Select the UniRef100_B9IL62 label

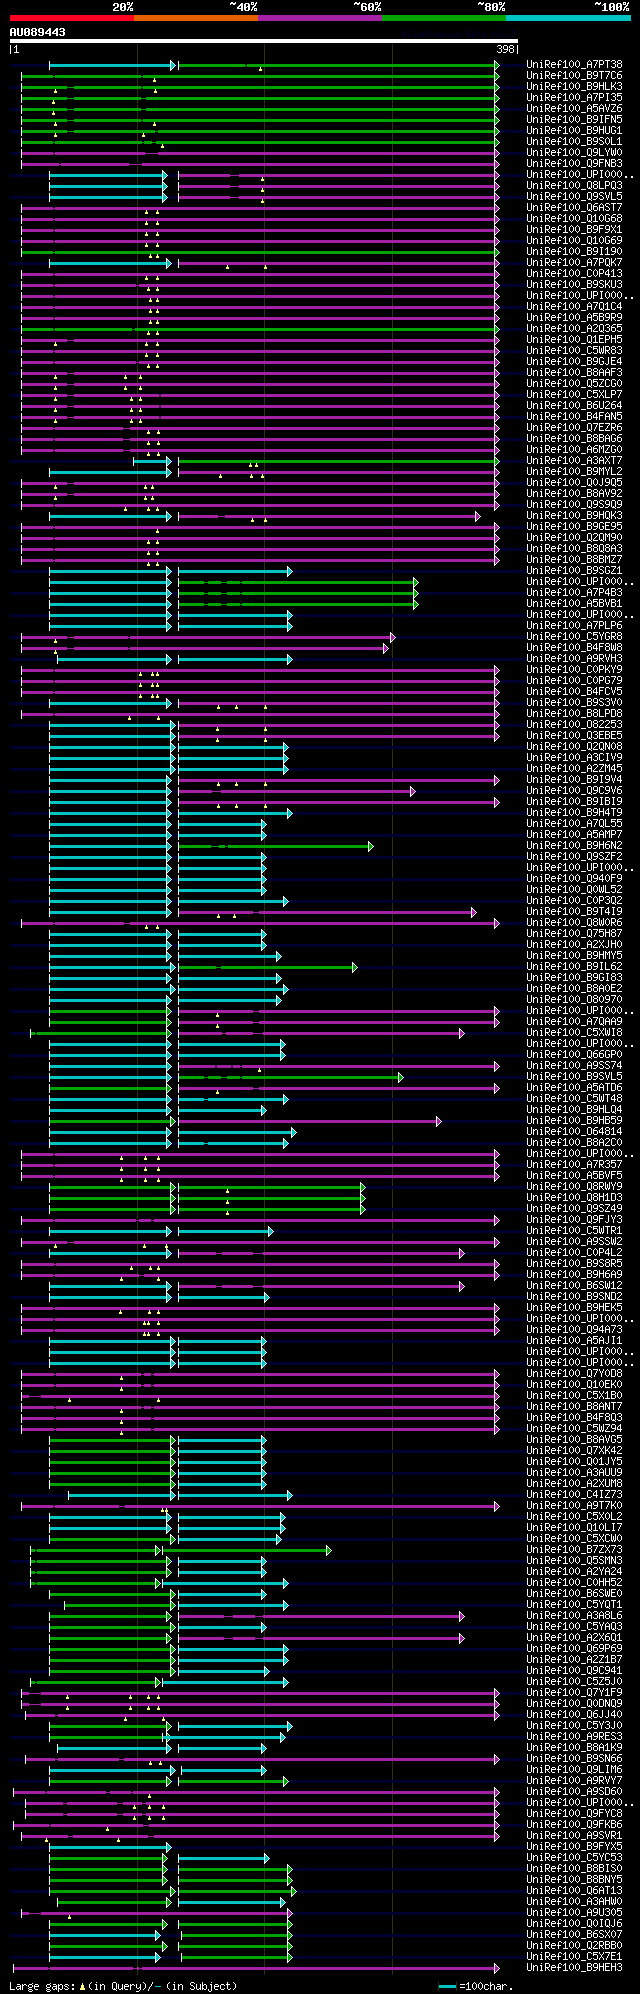click(574, 966)
